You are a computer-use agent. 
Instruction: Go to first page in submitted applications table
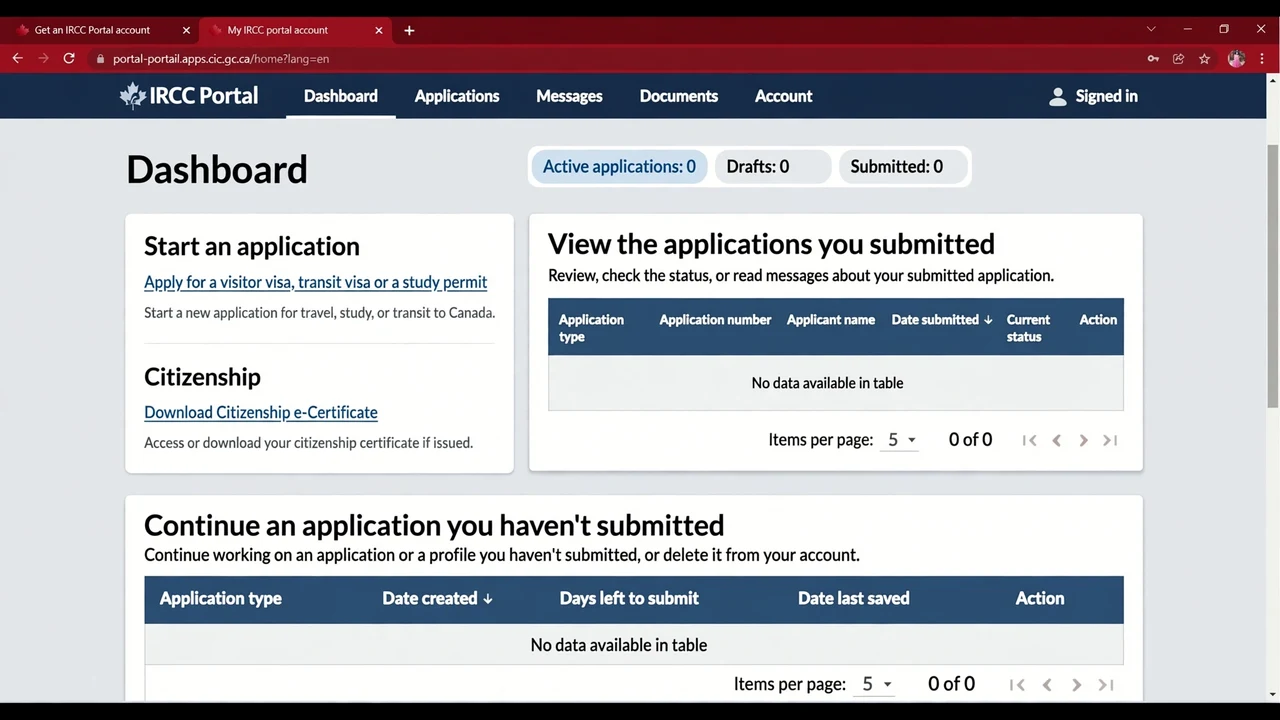[1029, 440]
